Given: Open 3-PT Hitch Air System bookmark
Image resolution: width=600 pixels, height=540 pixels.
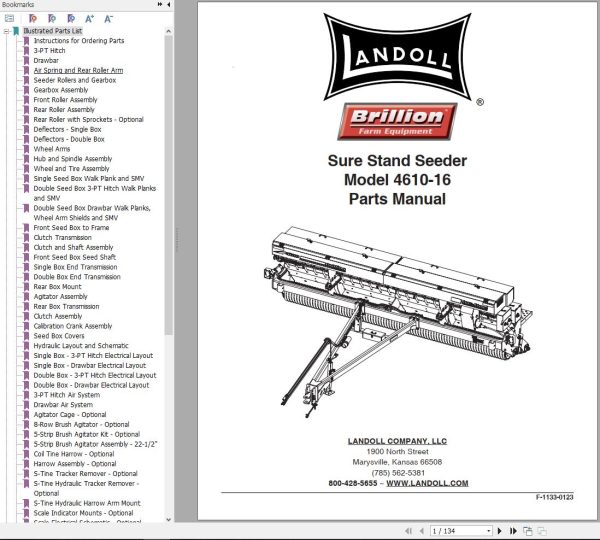Looking at the screenshot, I should [67, 395].
